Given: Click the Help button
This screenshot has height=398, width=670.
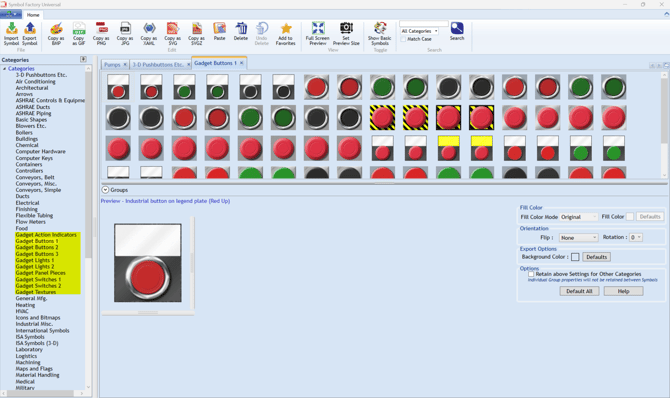Looking at the screenshot, I should [x=623, y=291].
